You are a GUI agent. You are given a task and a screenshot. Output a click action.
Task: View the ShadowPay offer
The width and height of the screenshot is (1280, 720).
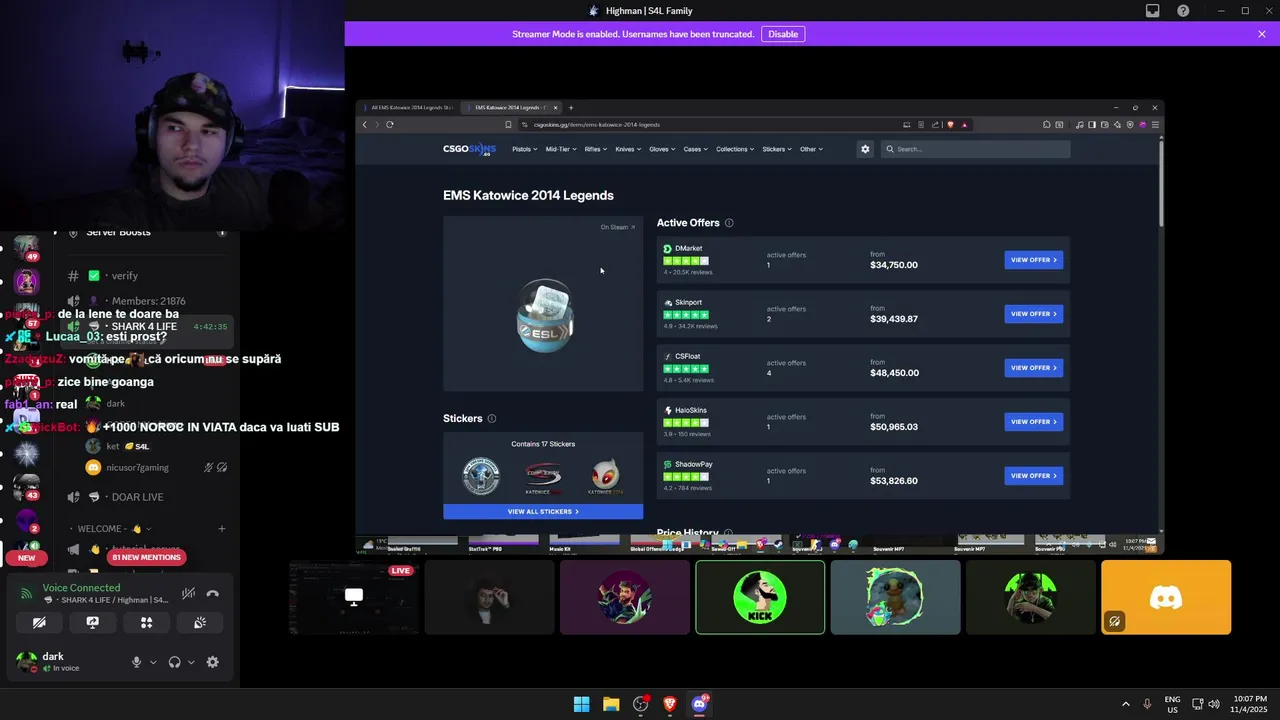[x=1034, y=476]
